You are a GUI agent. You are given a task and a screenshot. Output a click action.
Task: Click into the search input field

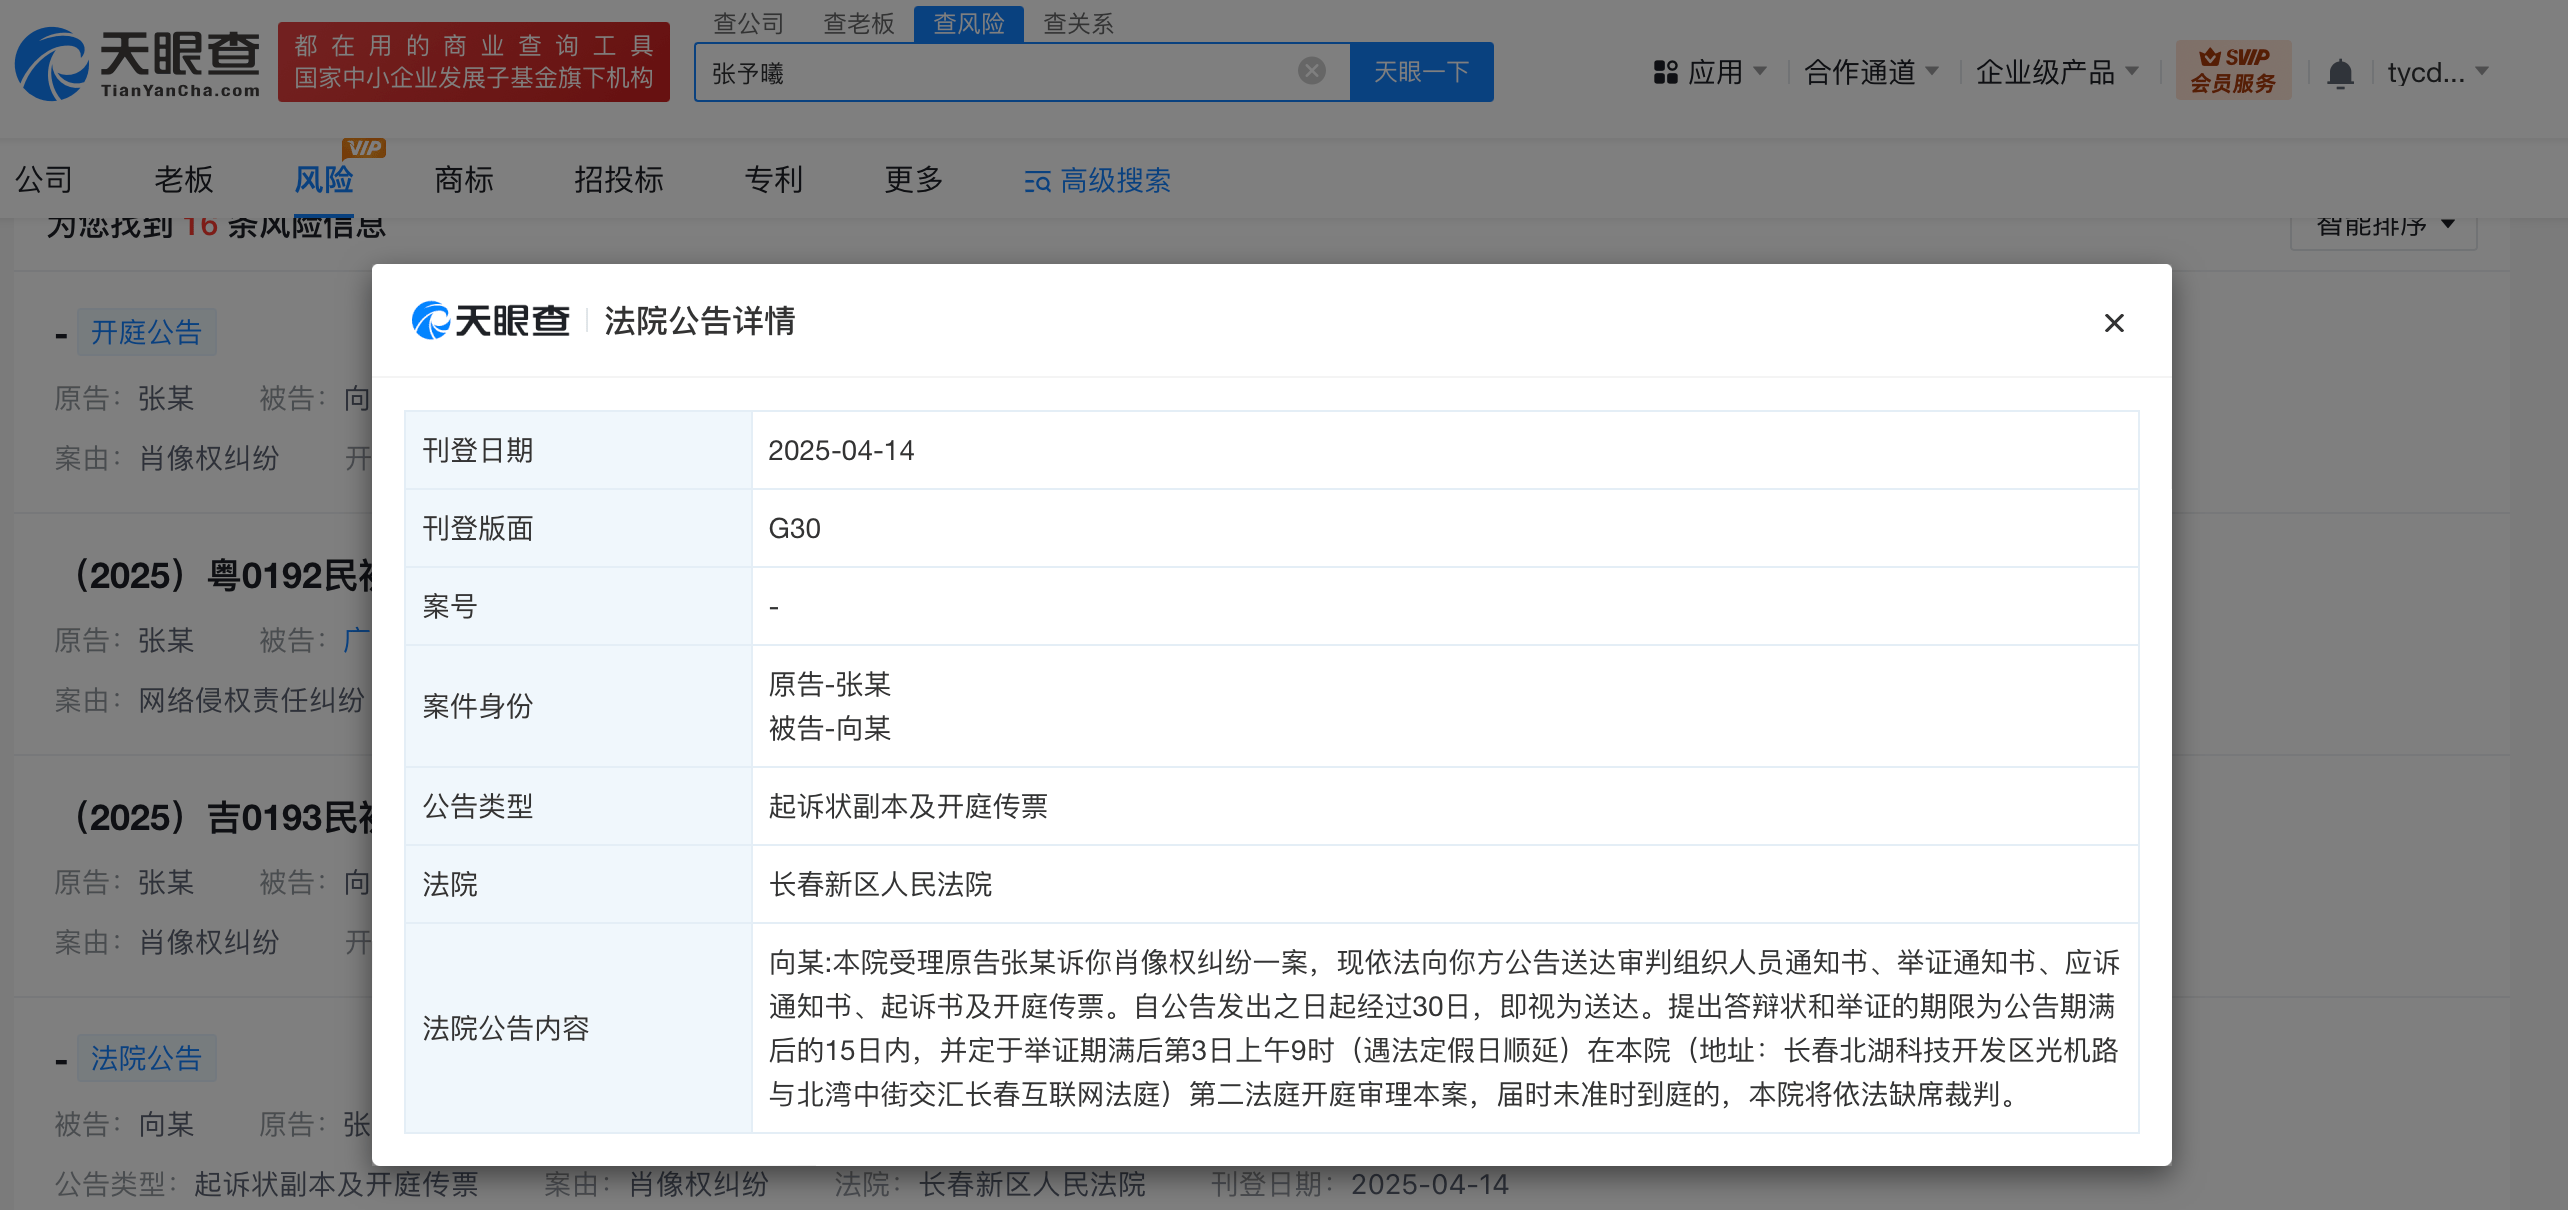point(1000,73)
